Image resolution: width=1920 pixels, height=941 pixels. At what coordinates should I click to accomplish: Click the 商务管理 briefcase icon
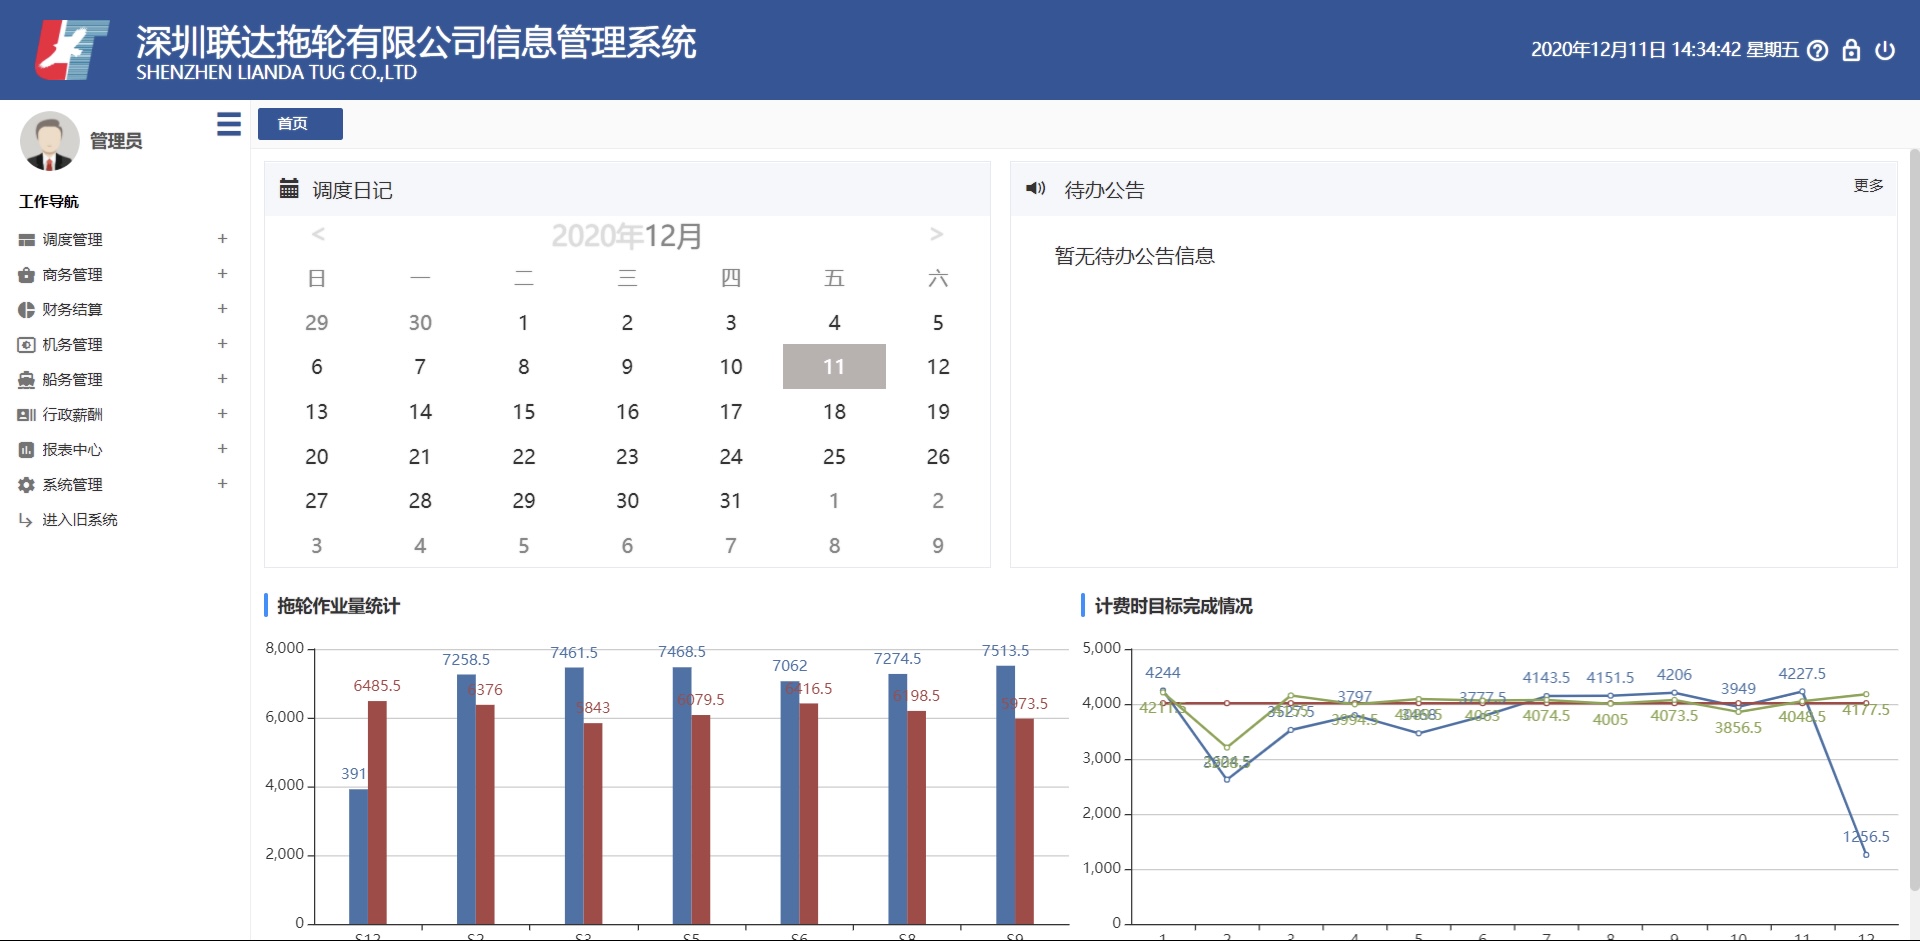[x=26, y=275]
